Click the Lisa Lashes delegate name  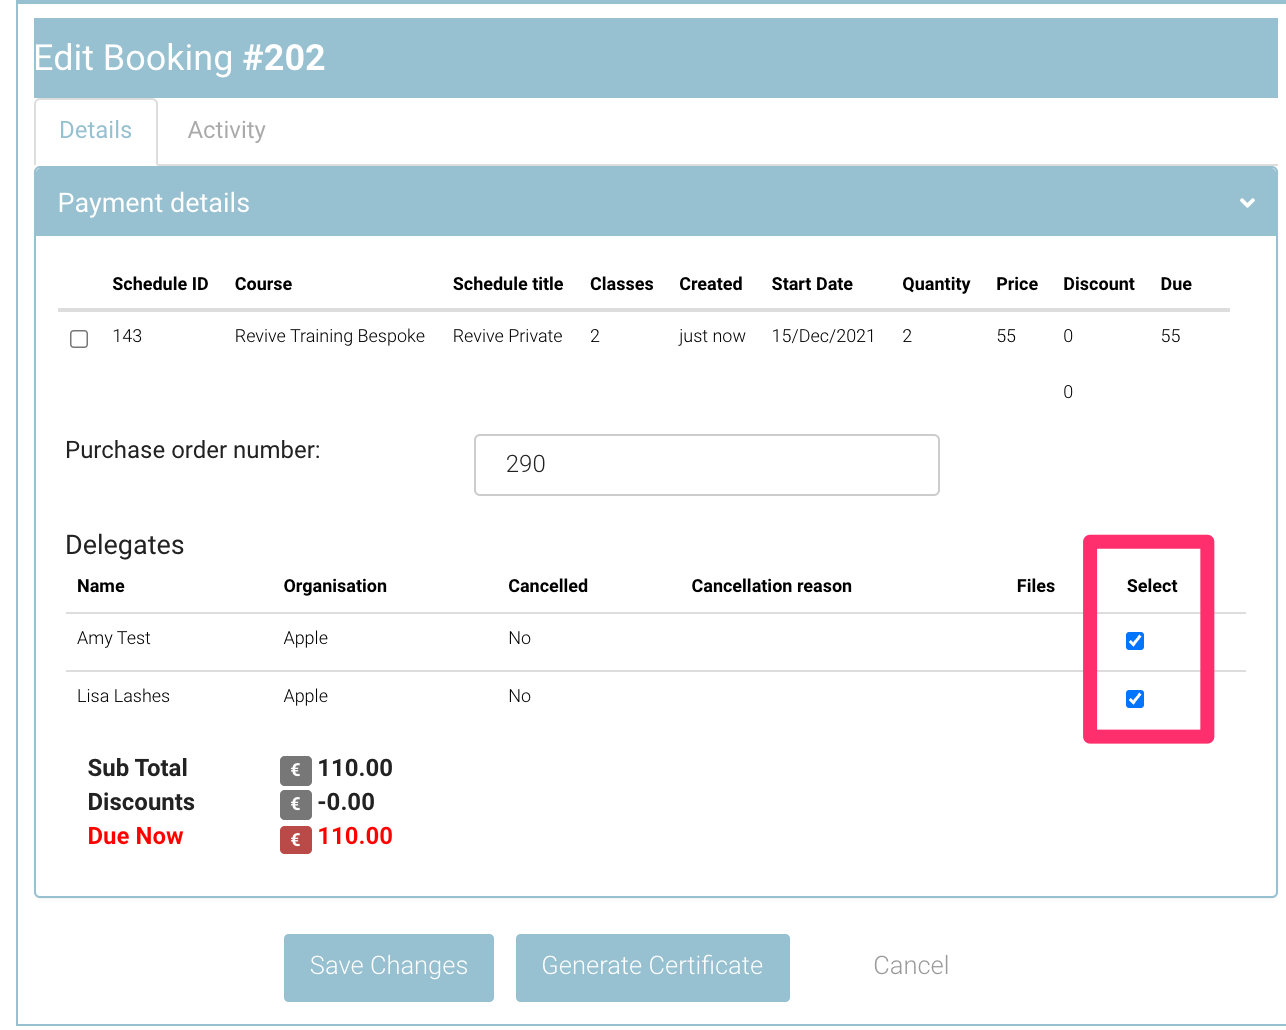click(123, 696)
